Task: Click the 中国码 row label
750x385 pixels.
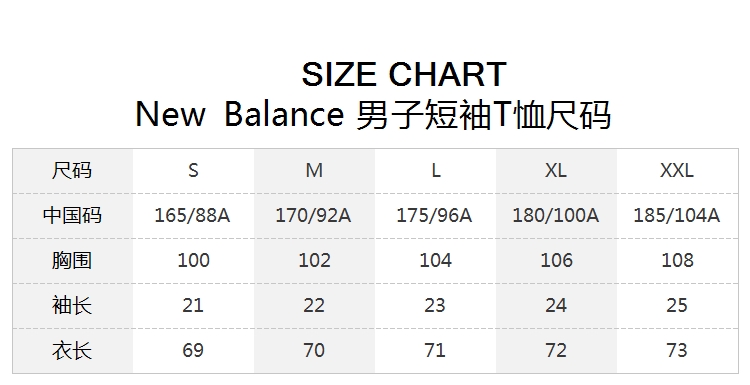Action: (x=72, y=216)
